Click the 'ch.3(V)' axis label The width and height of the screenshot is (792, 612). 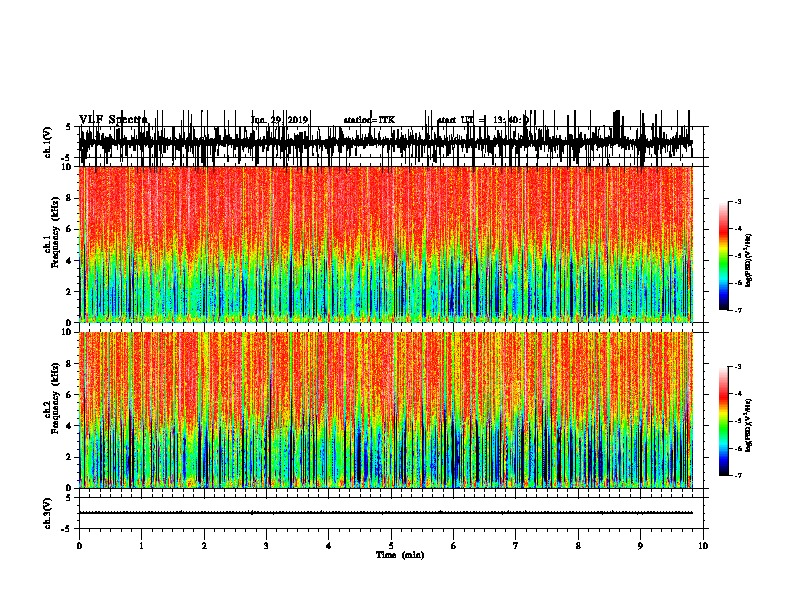47,513
